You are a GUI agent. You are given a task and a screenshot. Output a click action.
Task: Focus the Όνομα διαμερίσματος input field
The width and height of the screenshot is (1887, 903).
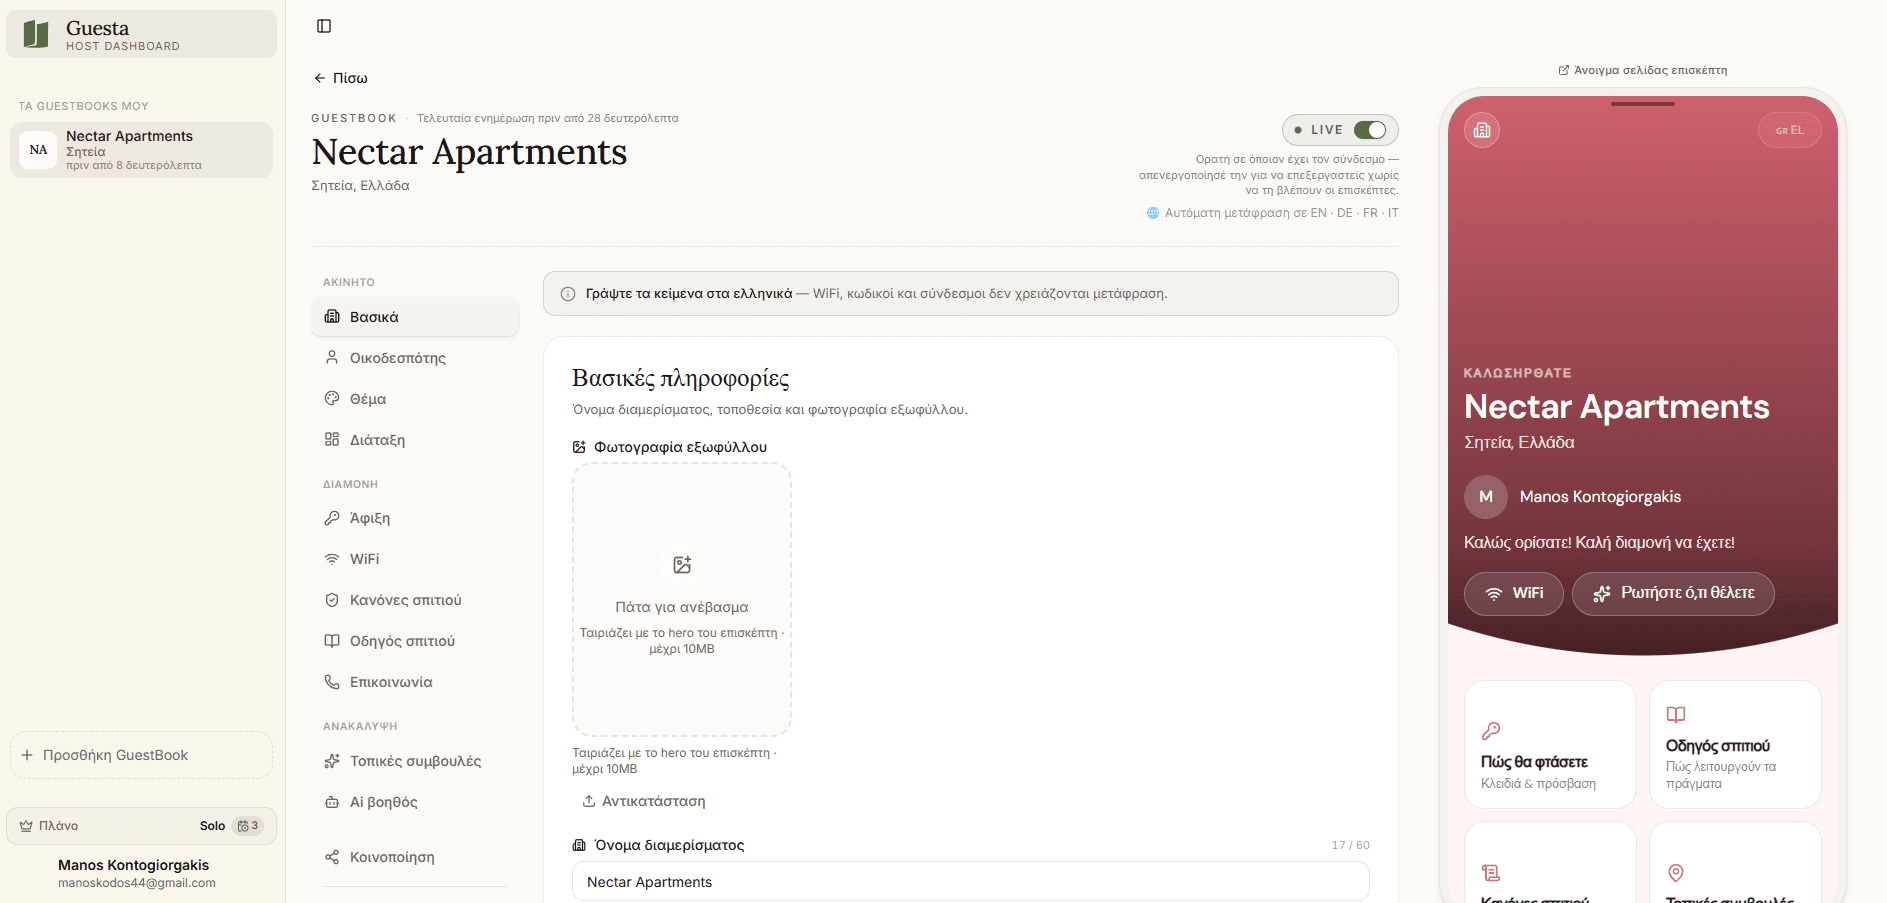(971, 882)
